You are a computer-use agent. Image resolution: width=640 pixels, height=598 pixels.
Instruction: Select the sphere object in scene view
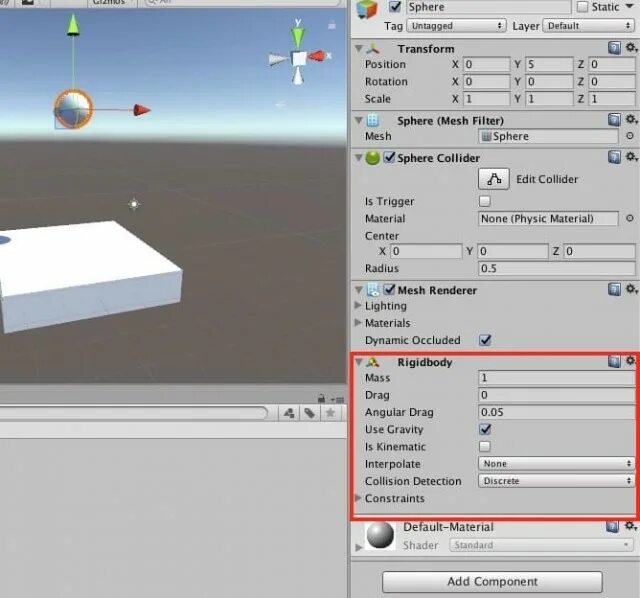[73, 109]
